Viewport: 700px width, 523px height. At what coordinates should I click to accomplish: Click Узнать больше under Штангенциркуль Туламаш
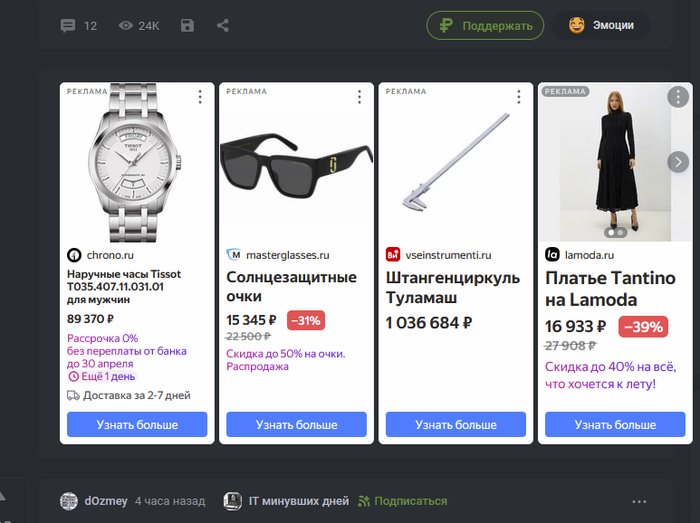(455, 425)
